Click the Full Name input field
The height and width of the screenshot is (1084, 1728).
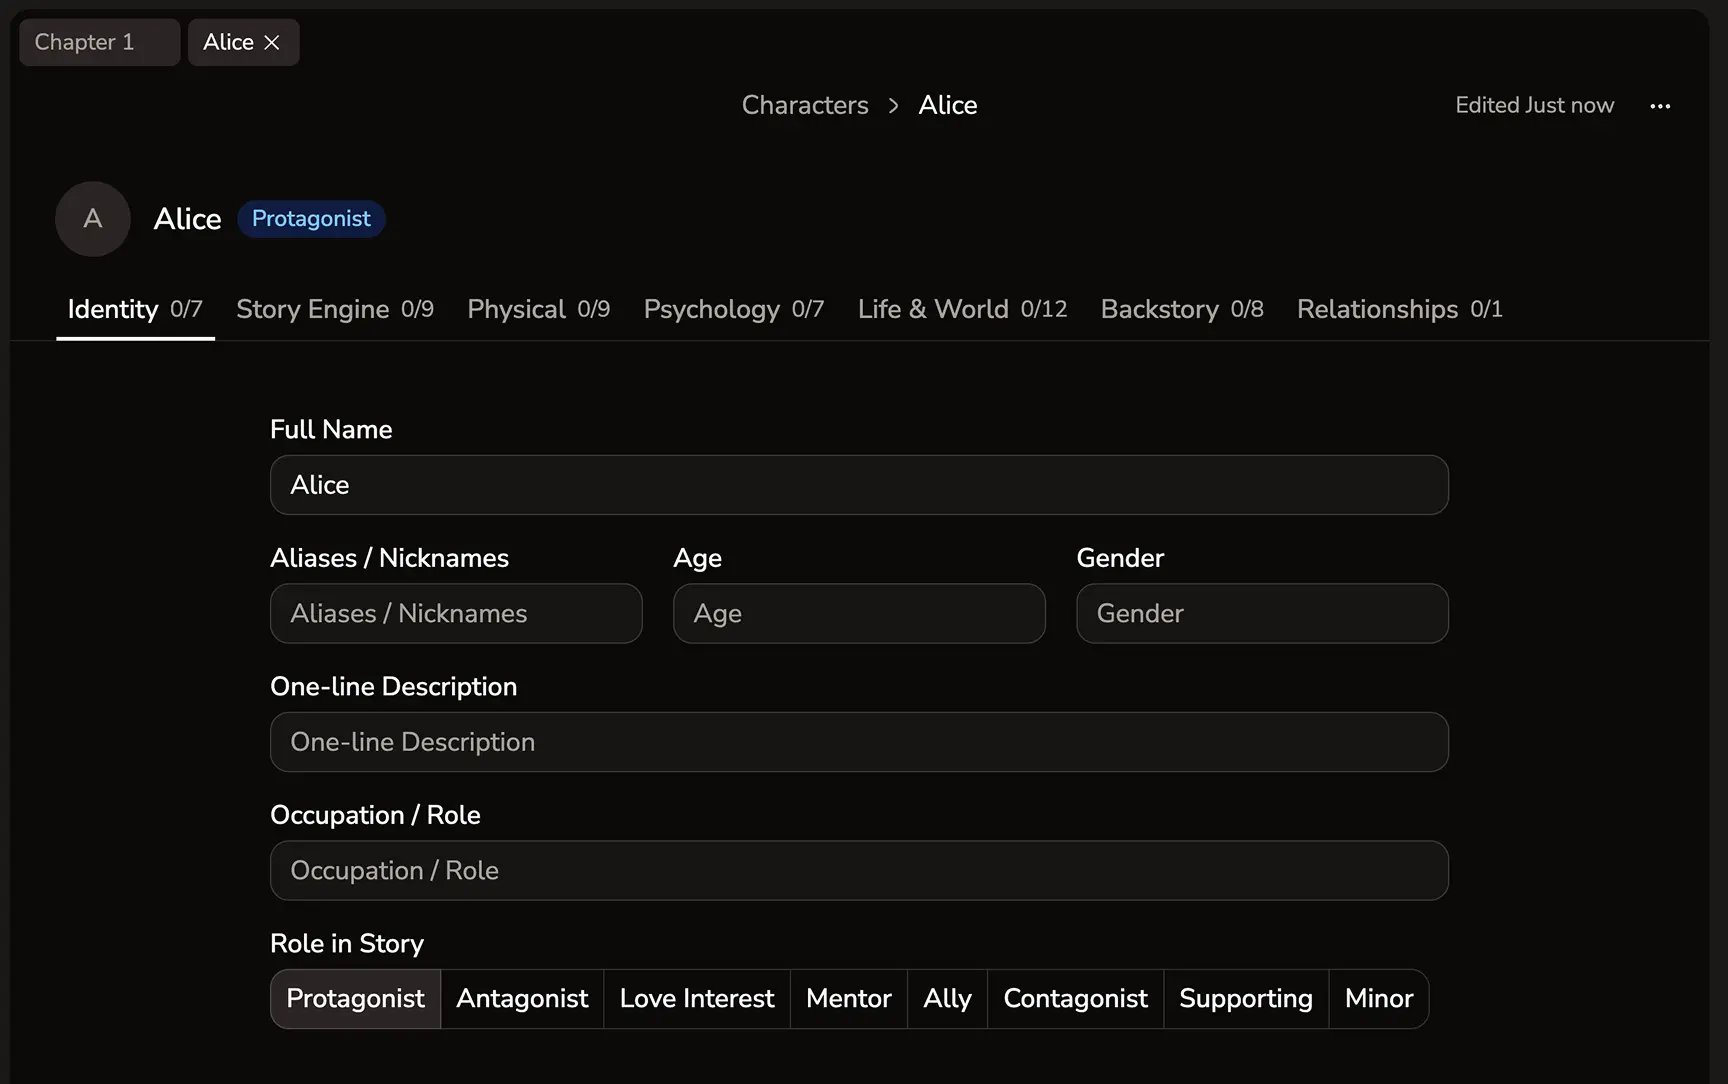point(859,485)
